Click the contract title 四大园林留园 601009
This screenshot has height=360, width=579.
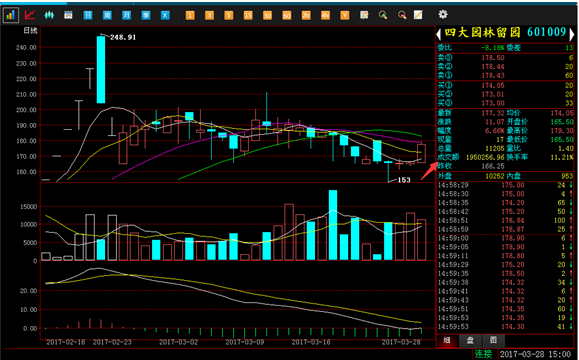[505, 32]
